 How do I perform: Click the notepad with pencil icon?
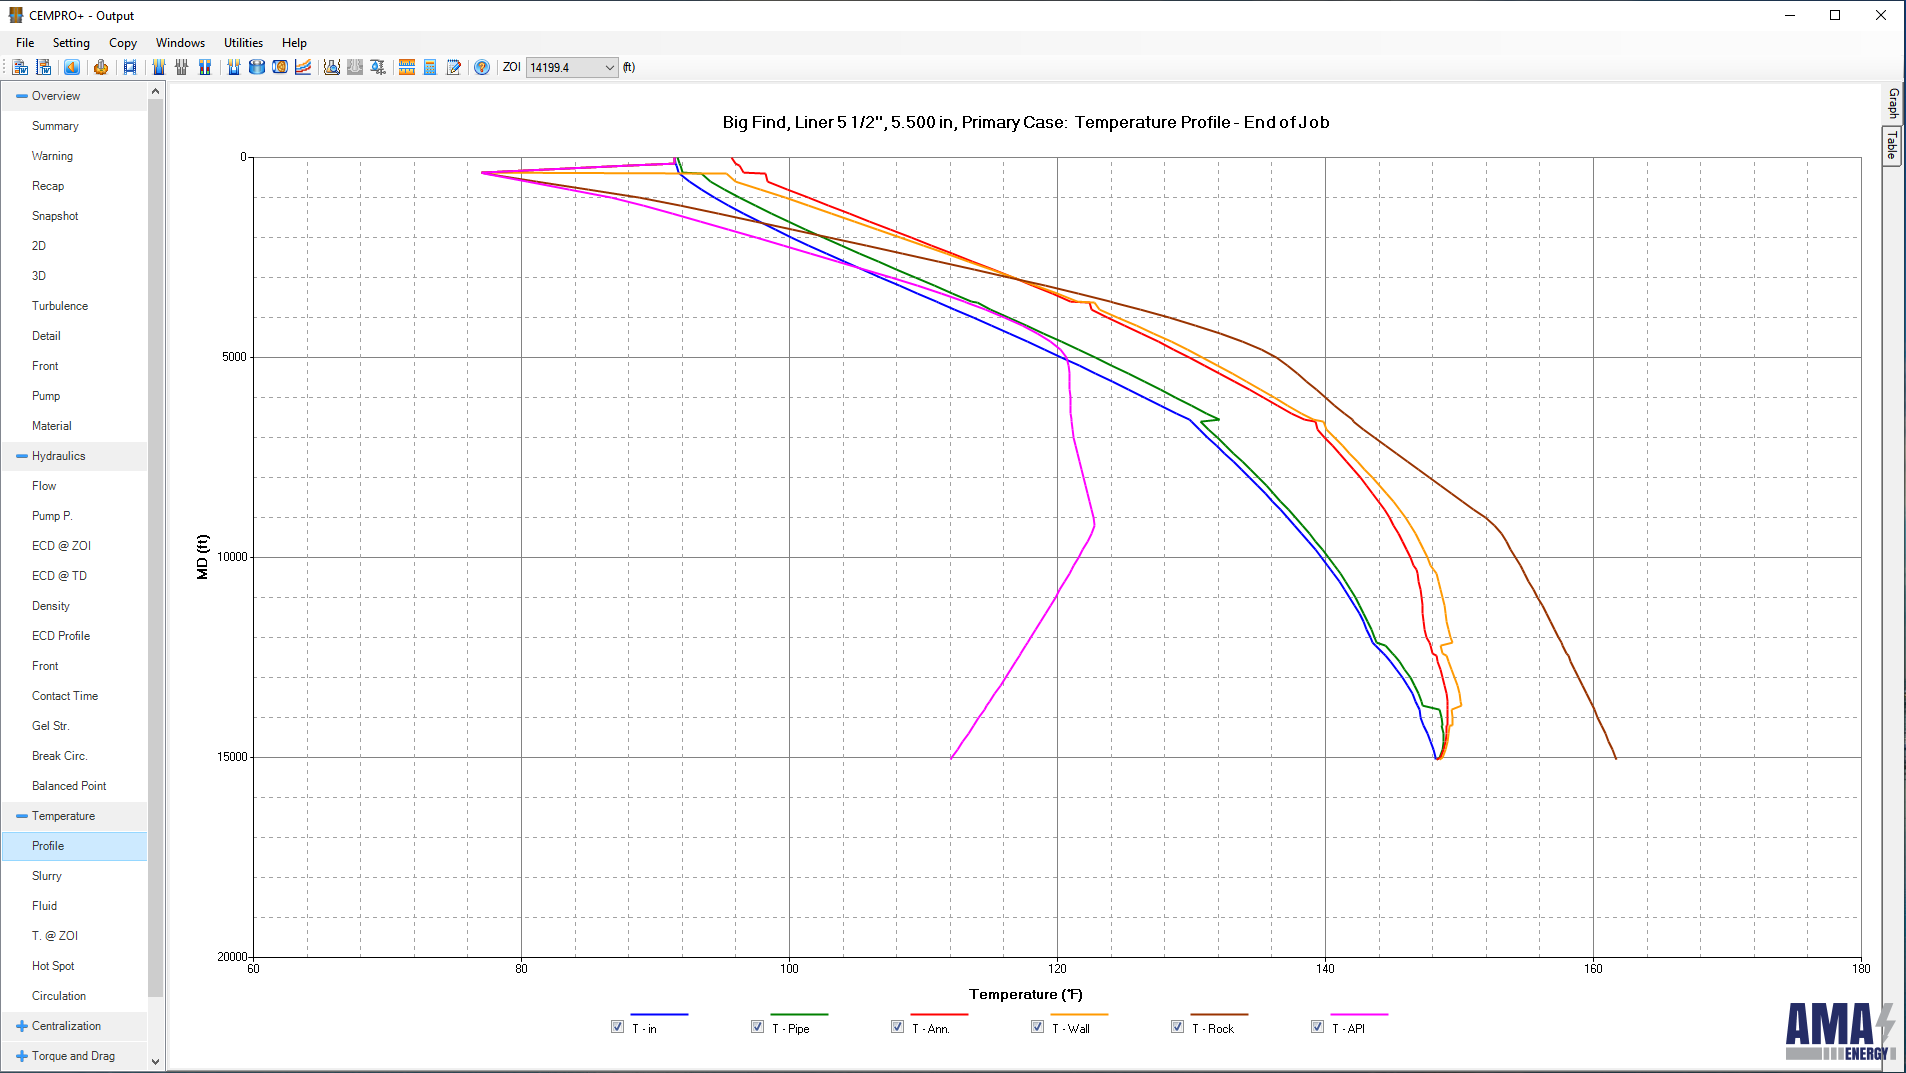click(x=454, y=67)
